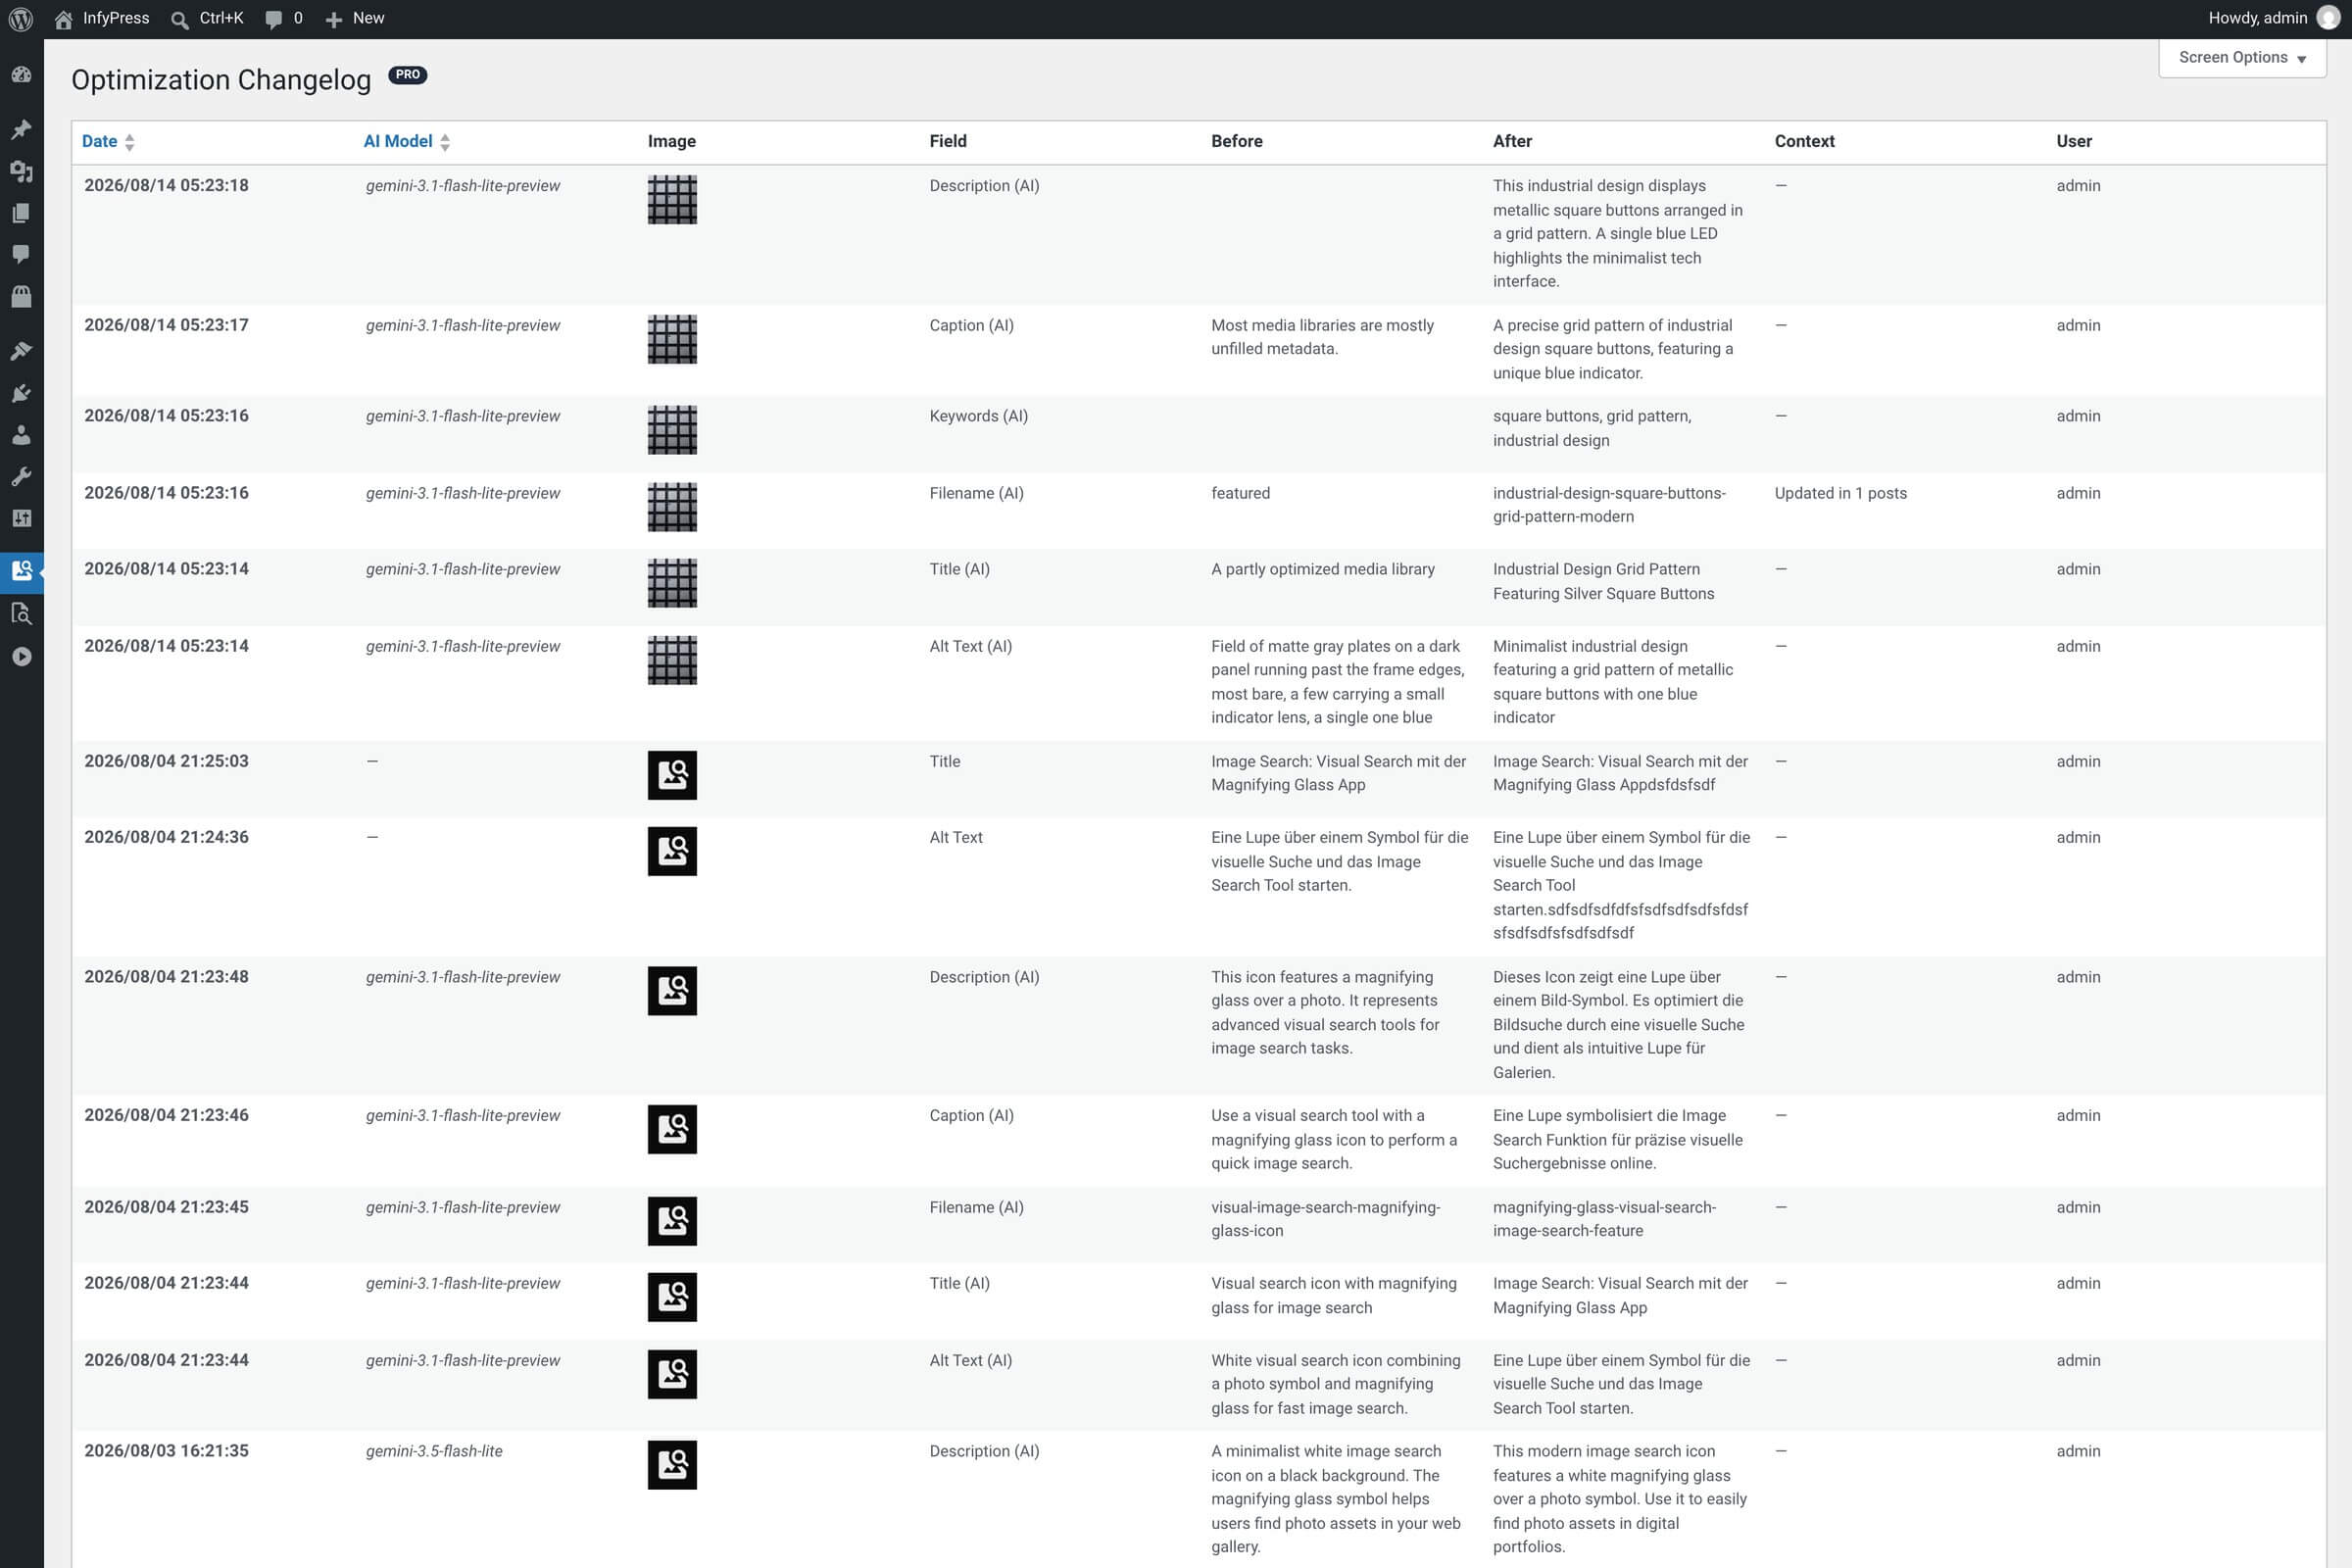Open the thumbnail in the 21:24:36 Alt Text row
2352x1568 pixels.
click(672, 851)
